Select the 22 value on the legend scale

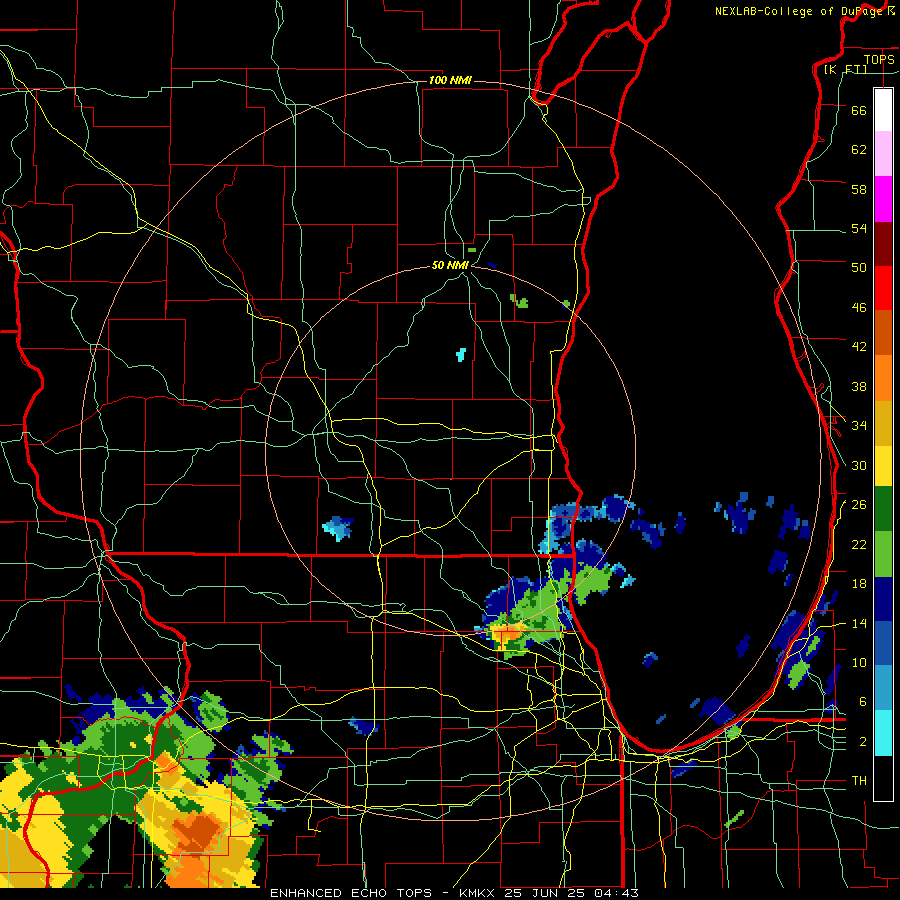(859, 544)
